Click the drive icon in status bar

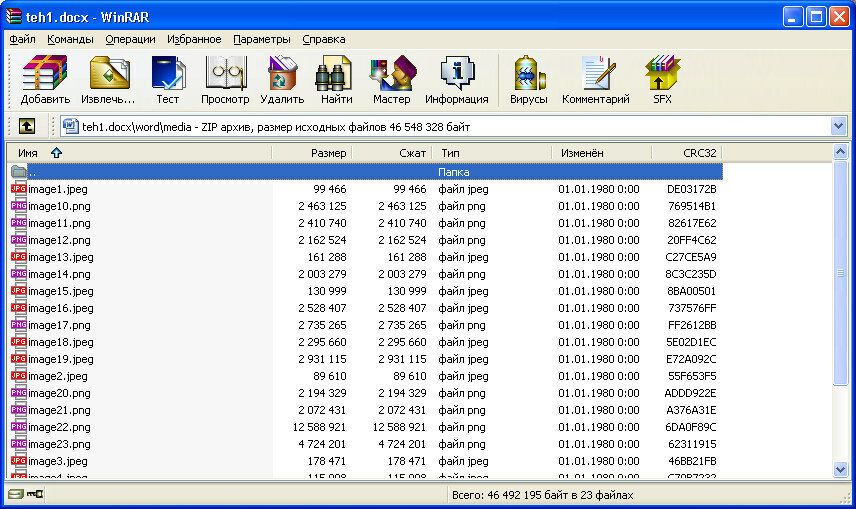pos(15,494)
